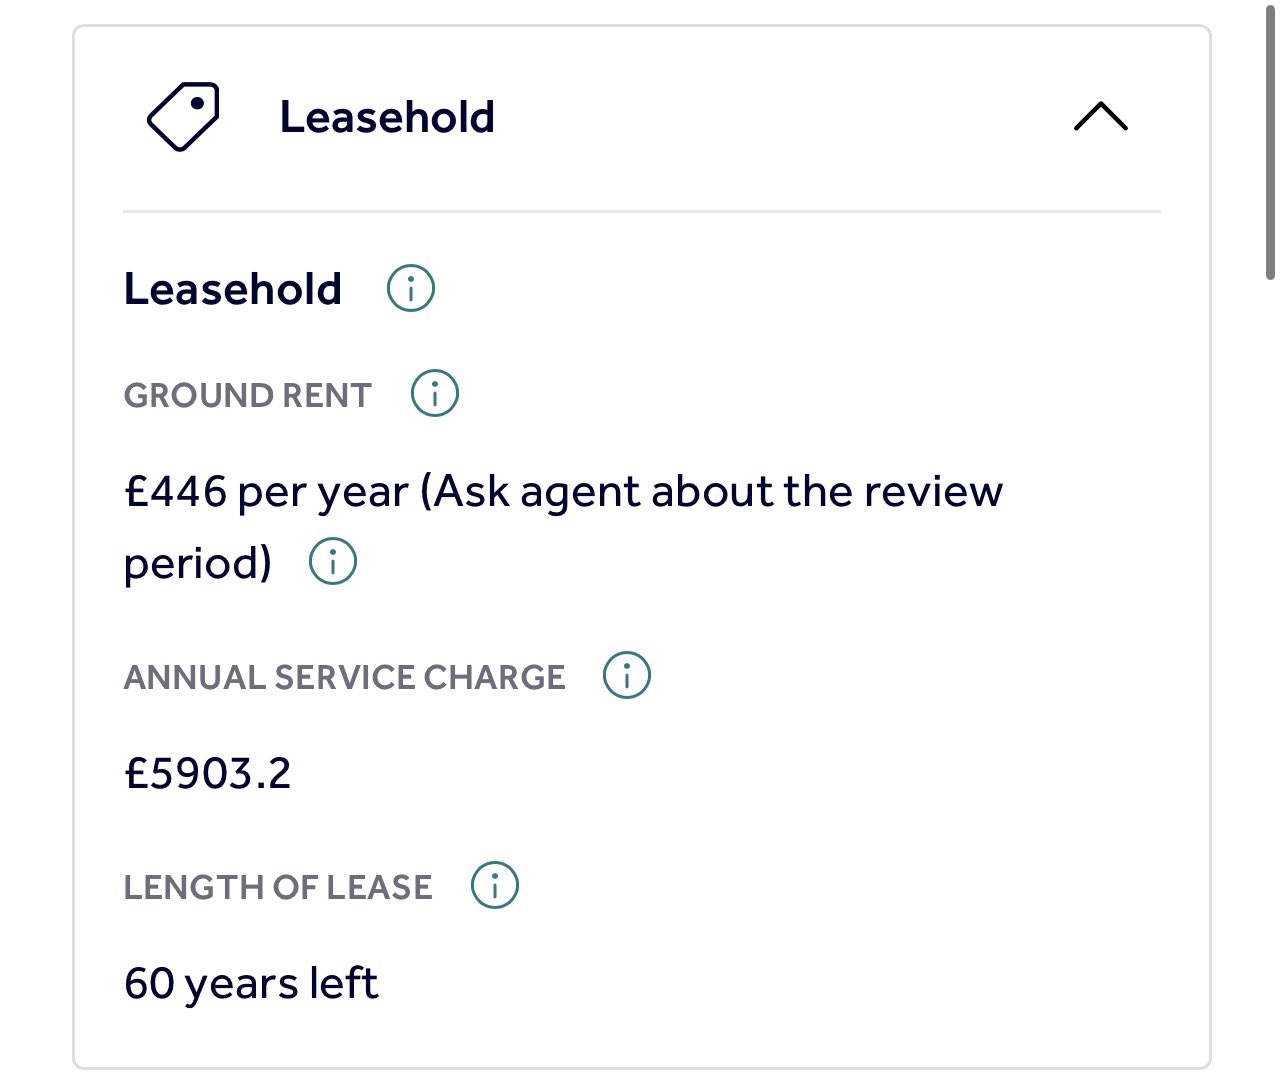Collapse the Leasehold section with the chevron
The height and width of the screenshot is (1091, 1284).
[1100, 117]
